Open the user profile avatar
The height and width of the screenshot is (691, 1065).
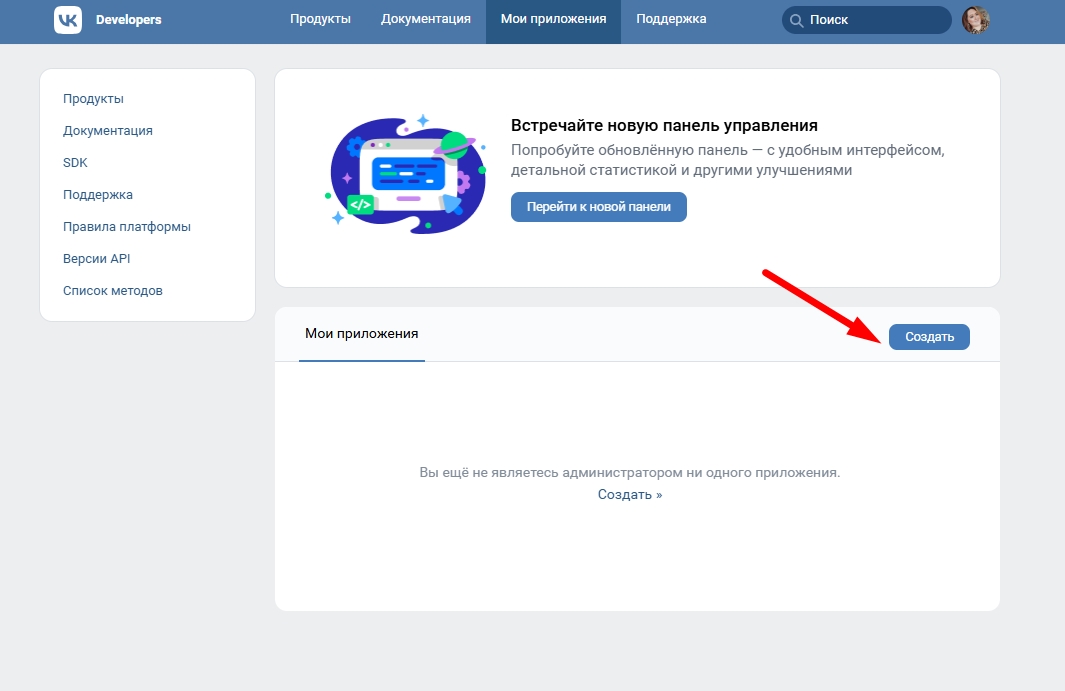click(x=975, y=20)
